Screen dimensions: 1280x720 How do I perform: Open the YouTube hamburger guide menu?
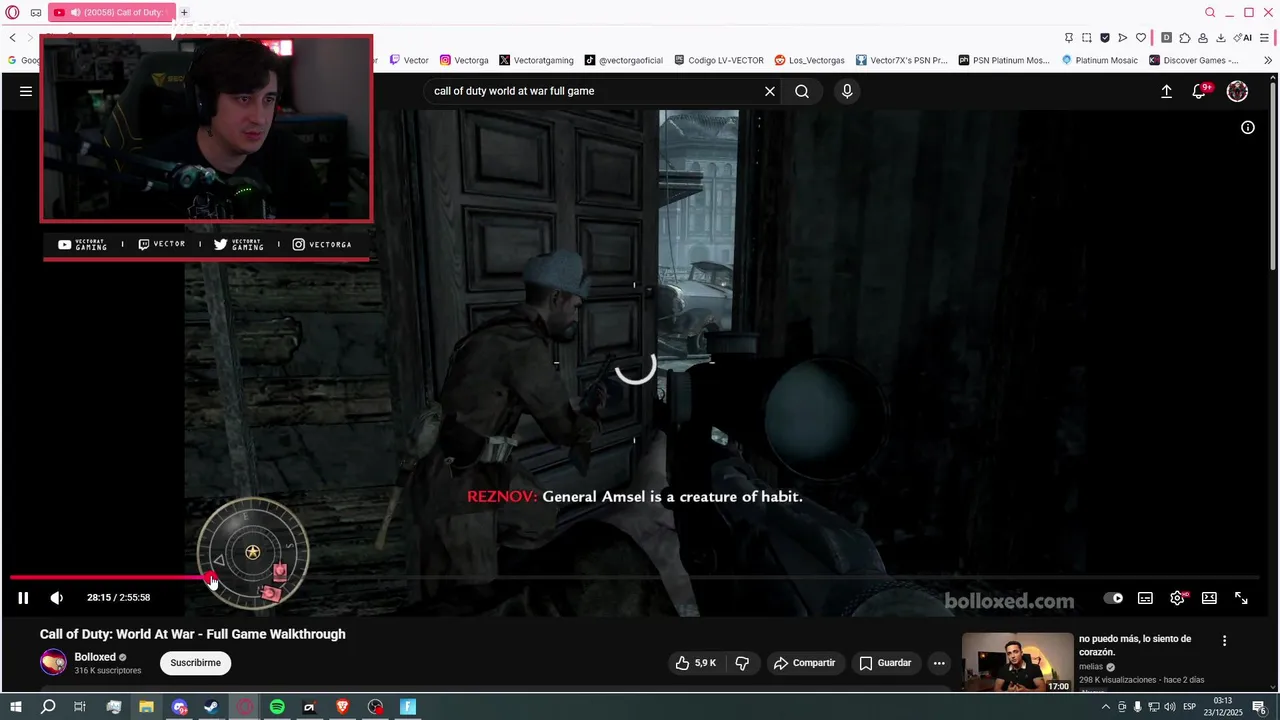tap(26, 91)
